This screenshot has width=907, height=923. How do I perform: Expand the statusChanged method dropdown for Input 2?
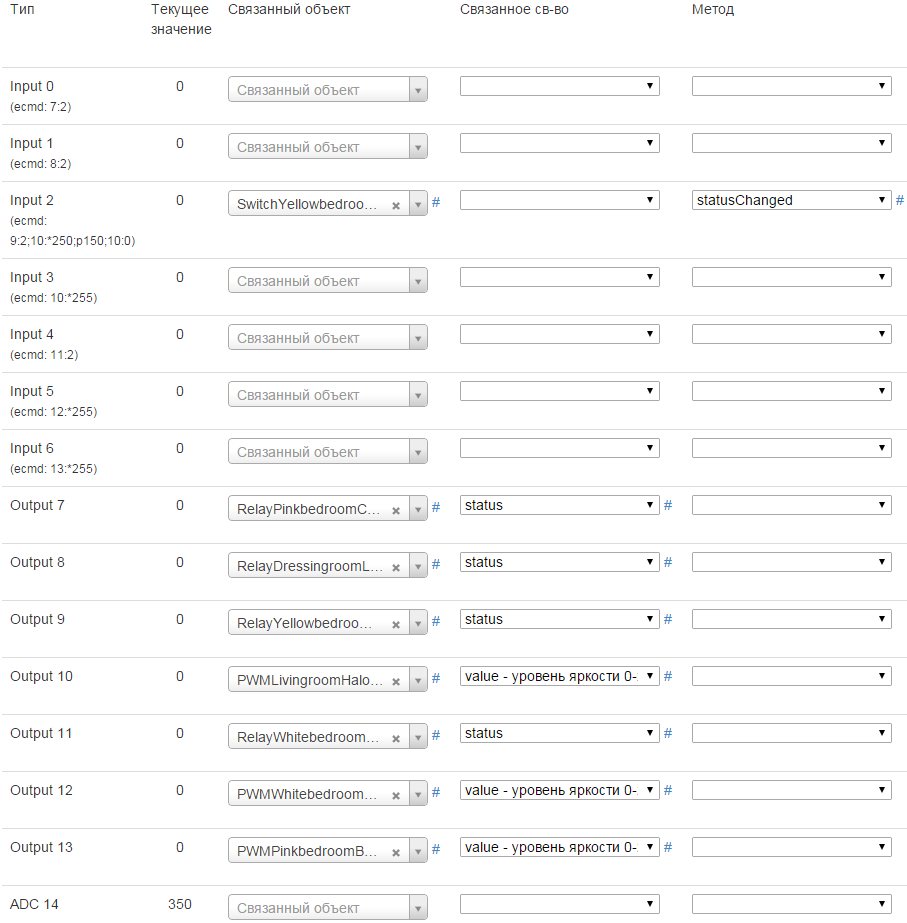click(x=791, y=200)
